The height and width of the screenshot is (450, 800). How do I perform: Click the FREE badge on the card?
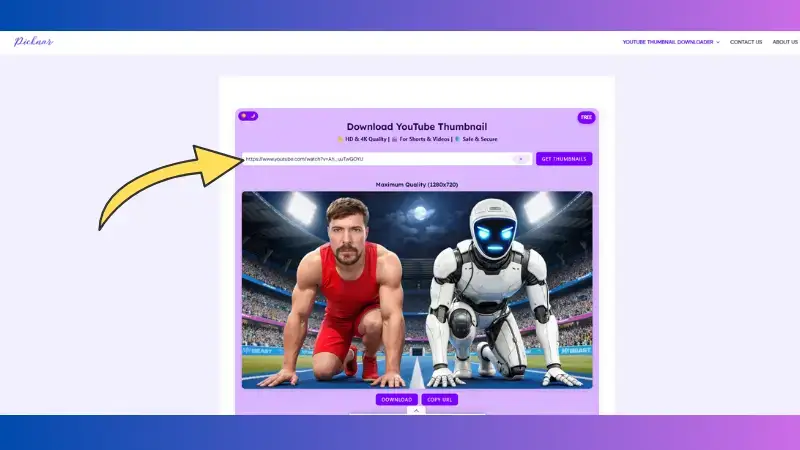(586, 117)
